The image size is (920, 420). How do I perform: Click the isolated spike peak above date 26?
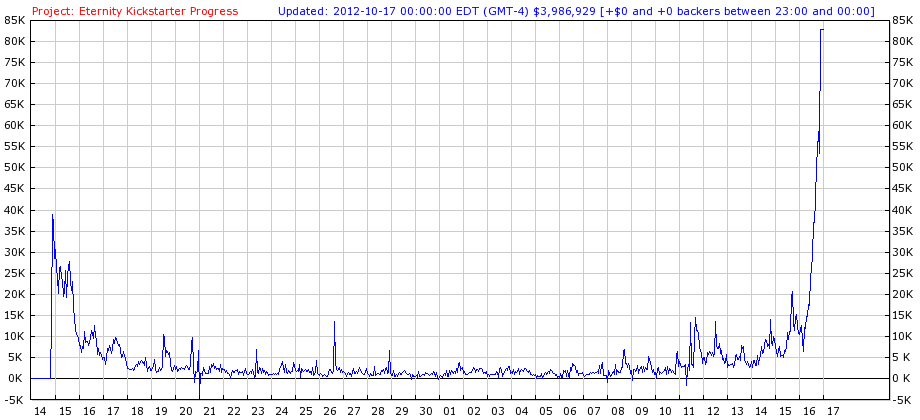[x=334, y=322]
